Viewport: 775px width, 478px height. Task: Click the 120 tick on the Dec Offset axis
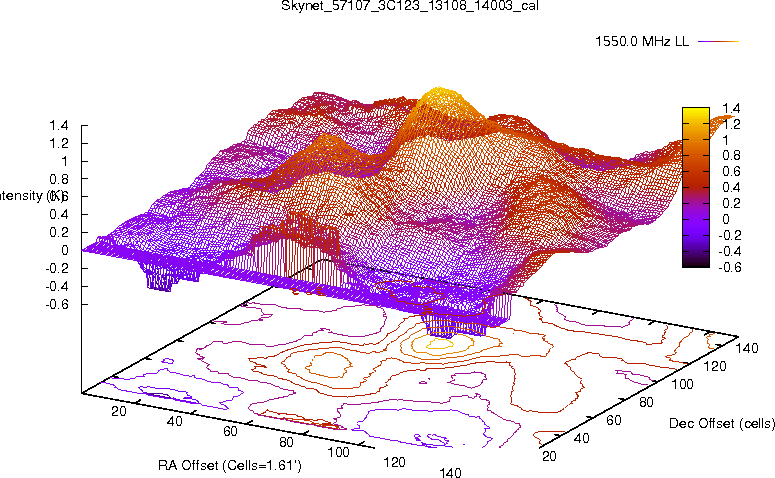(x=715, y=366)
